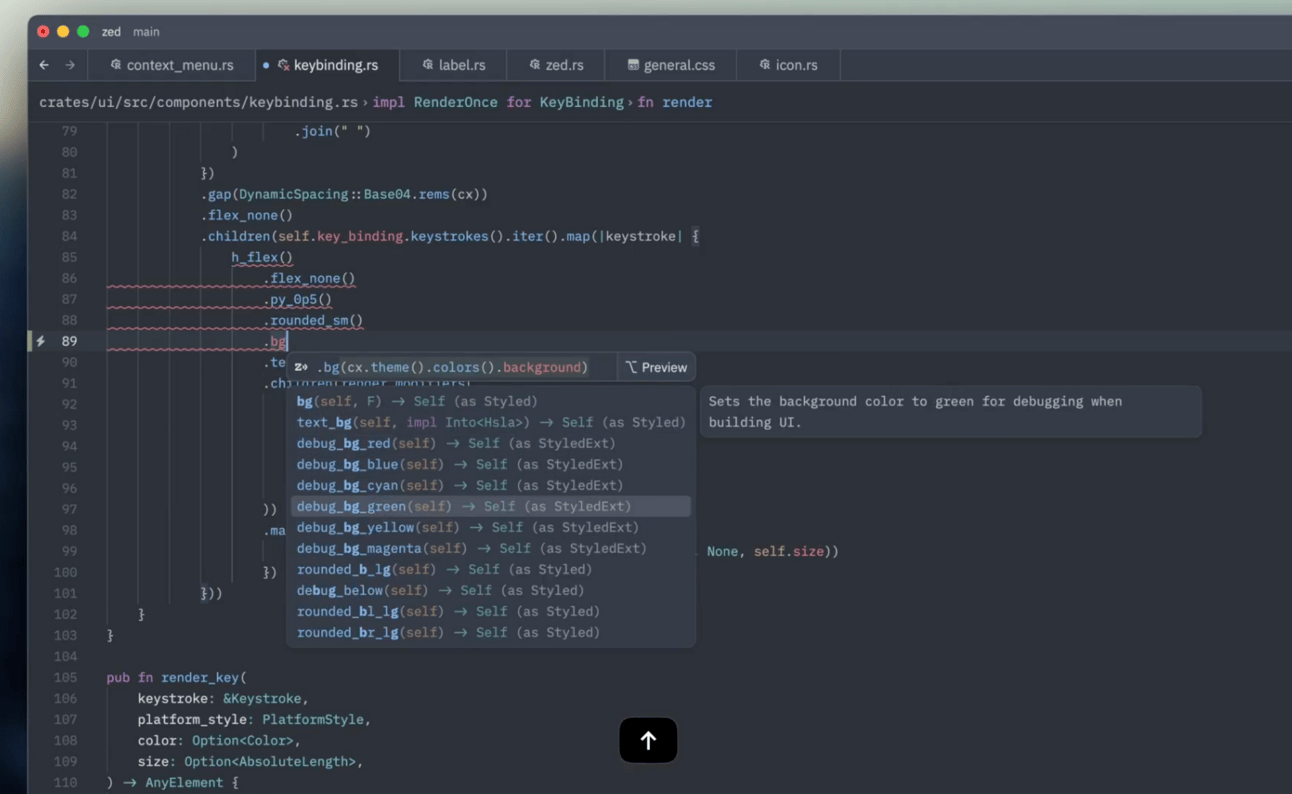Click the up arrow button at bottom
This screenshot has width=1292, height=794.
(648, 741)
